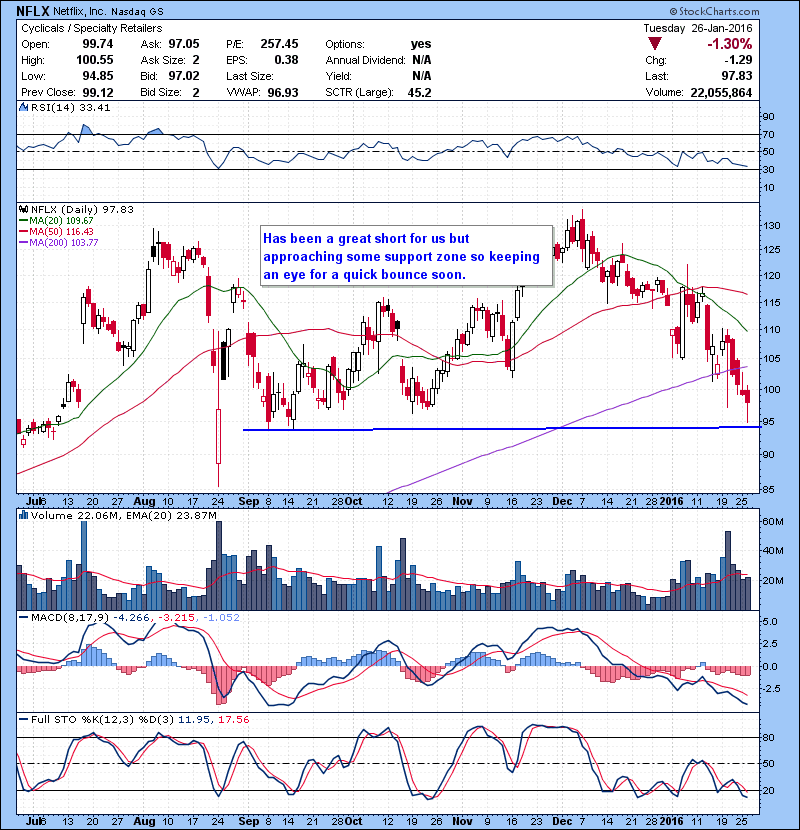Click the 60M volume axis label
The image size is (800, 830).
772,521
